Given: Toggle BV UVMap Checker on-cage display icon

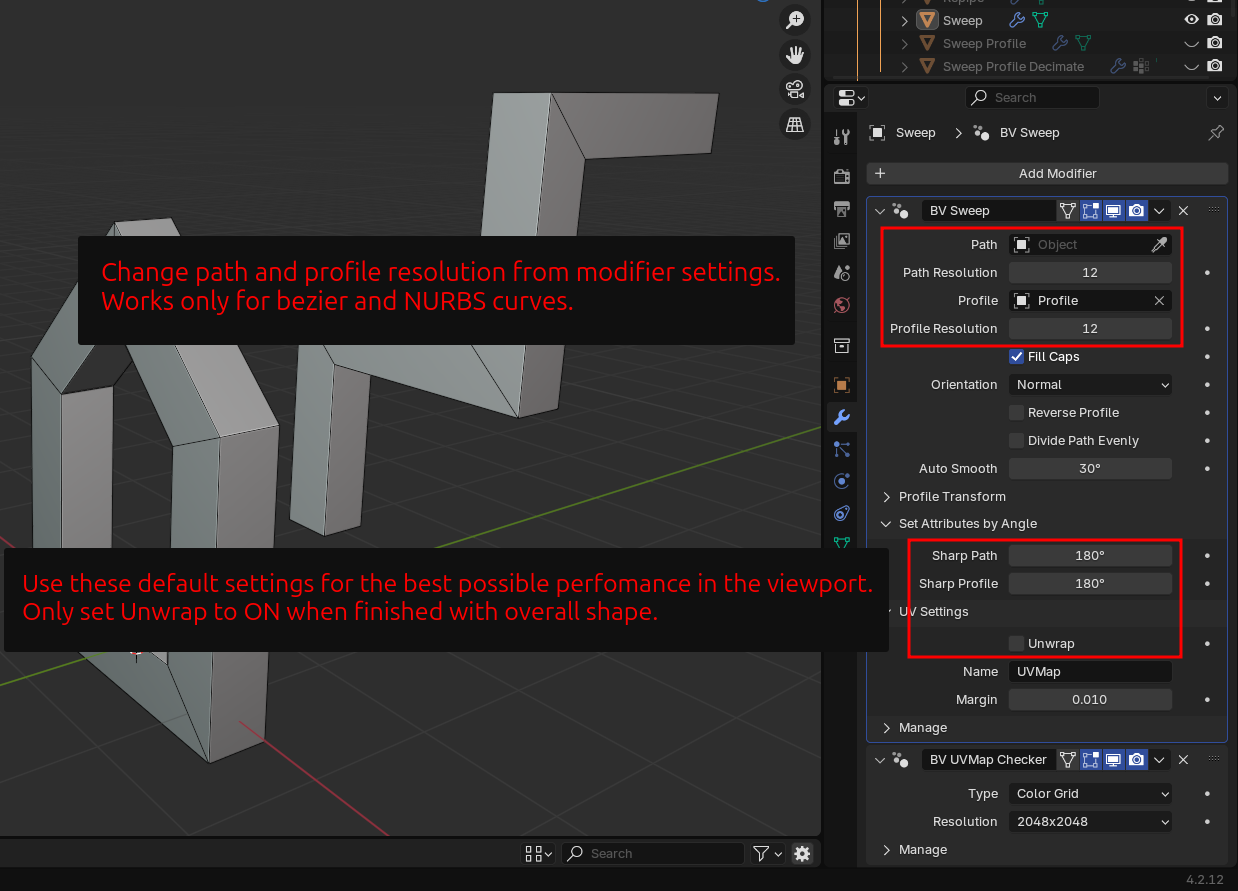Looking at the screenshot, I should pos(1068,760).
